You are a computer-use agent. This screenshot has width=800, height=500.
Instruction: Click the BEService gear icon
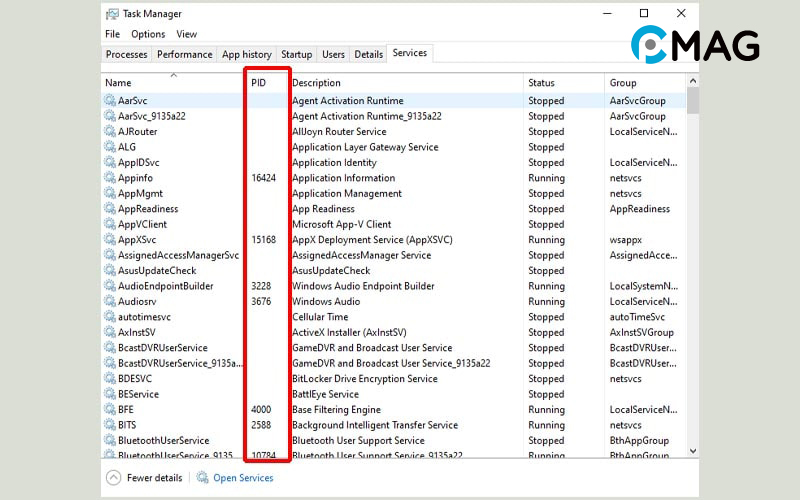click(x=110, y=394)
